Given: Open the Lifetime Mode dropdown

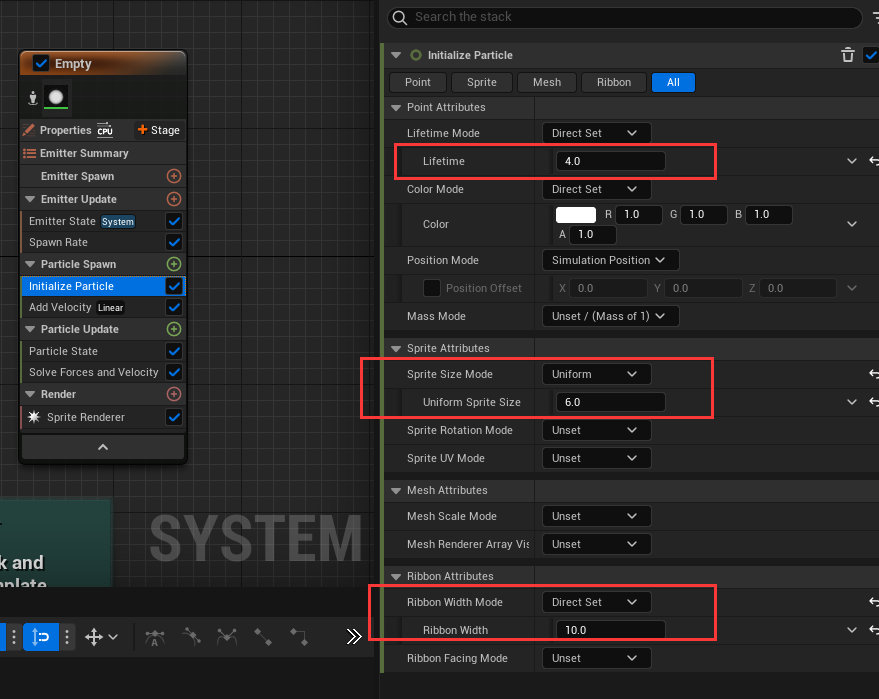Looking at the screenshot, I should pos(596,133).
